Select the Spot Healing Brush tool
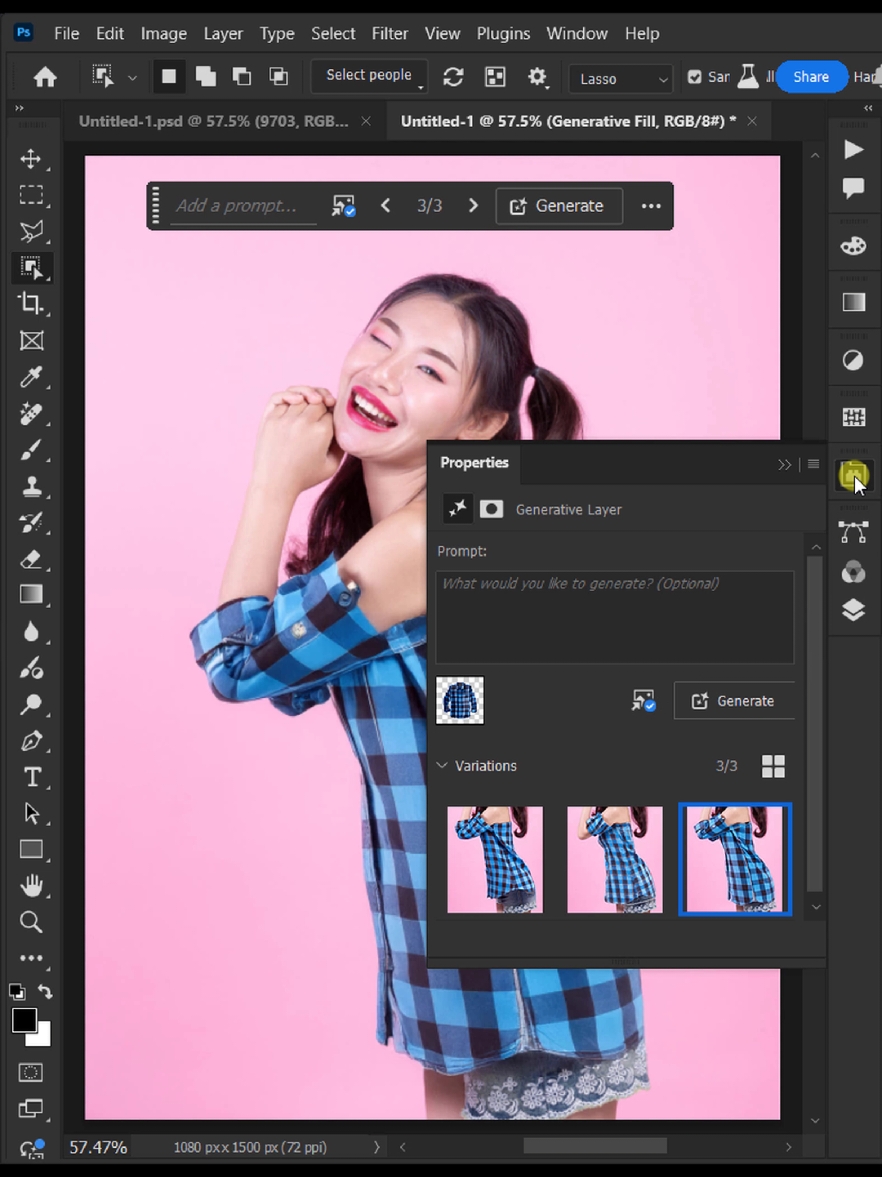This screenshot has height=1177, width=882. 31,414
